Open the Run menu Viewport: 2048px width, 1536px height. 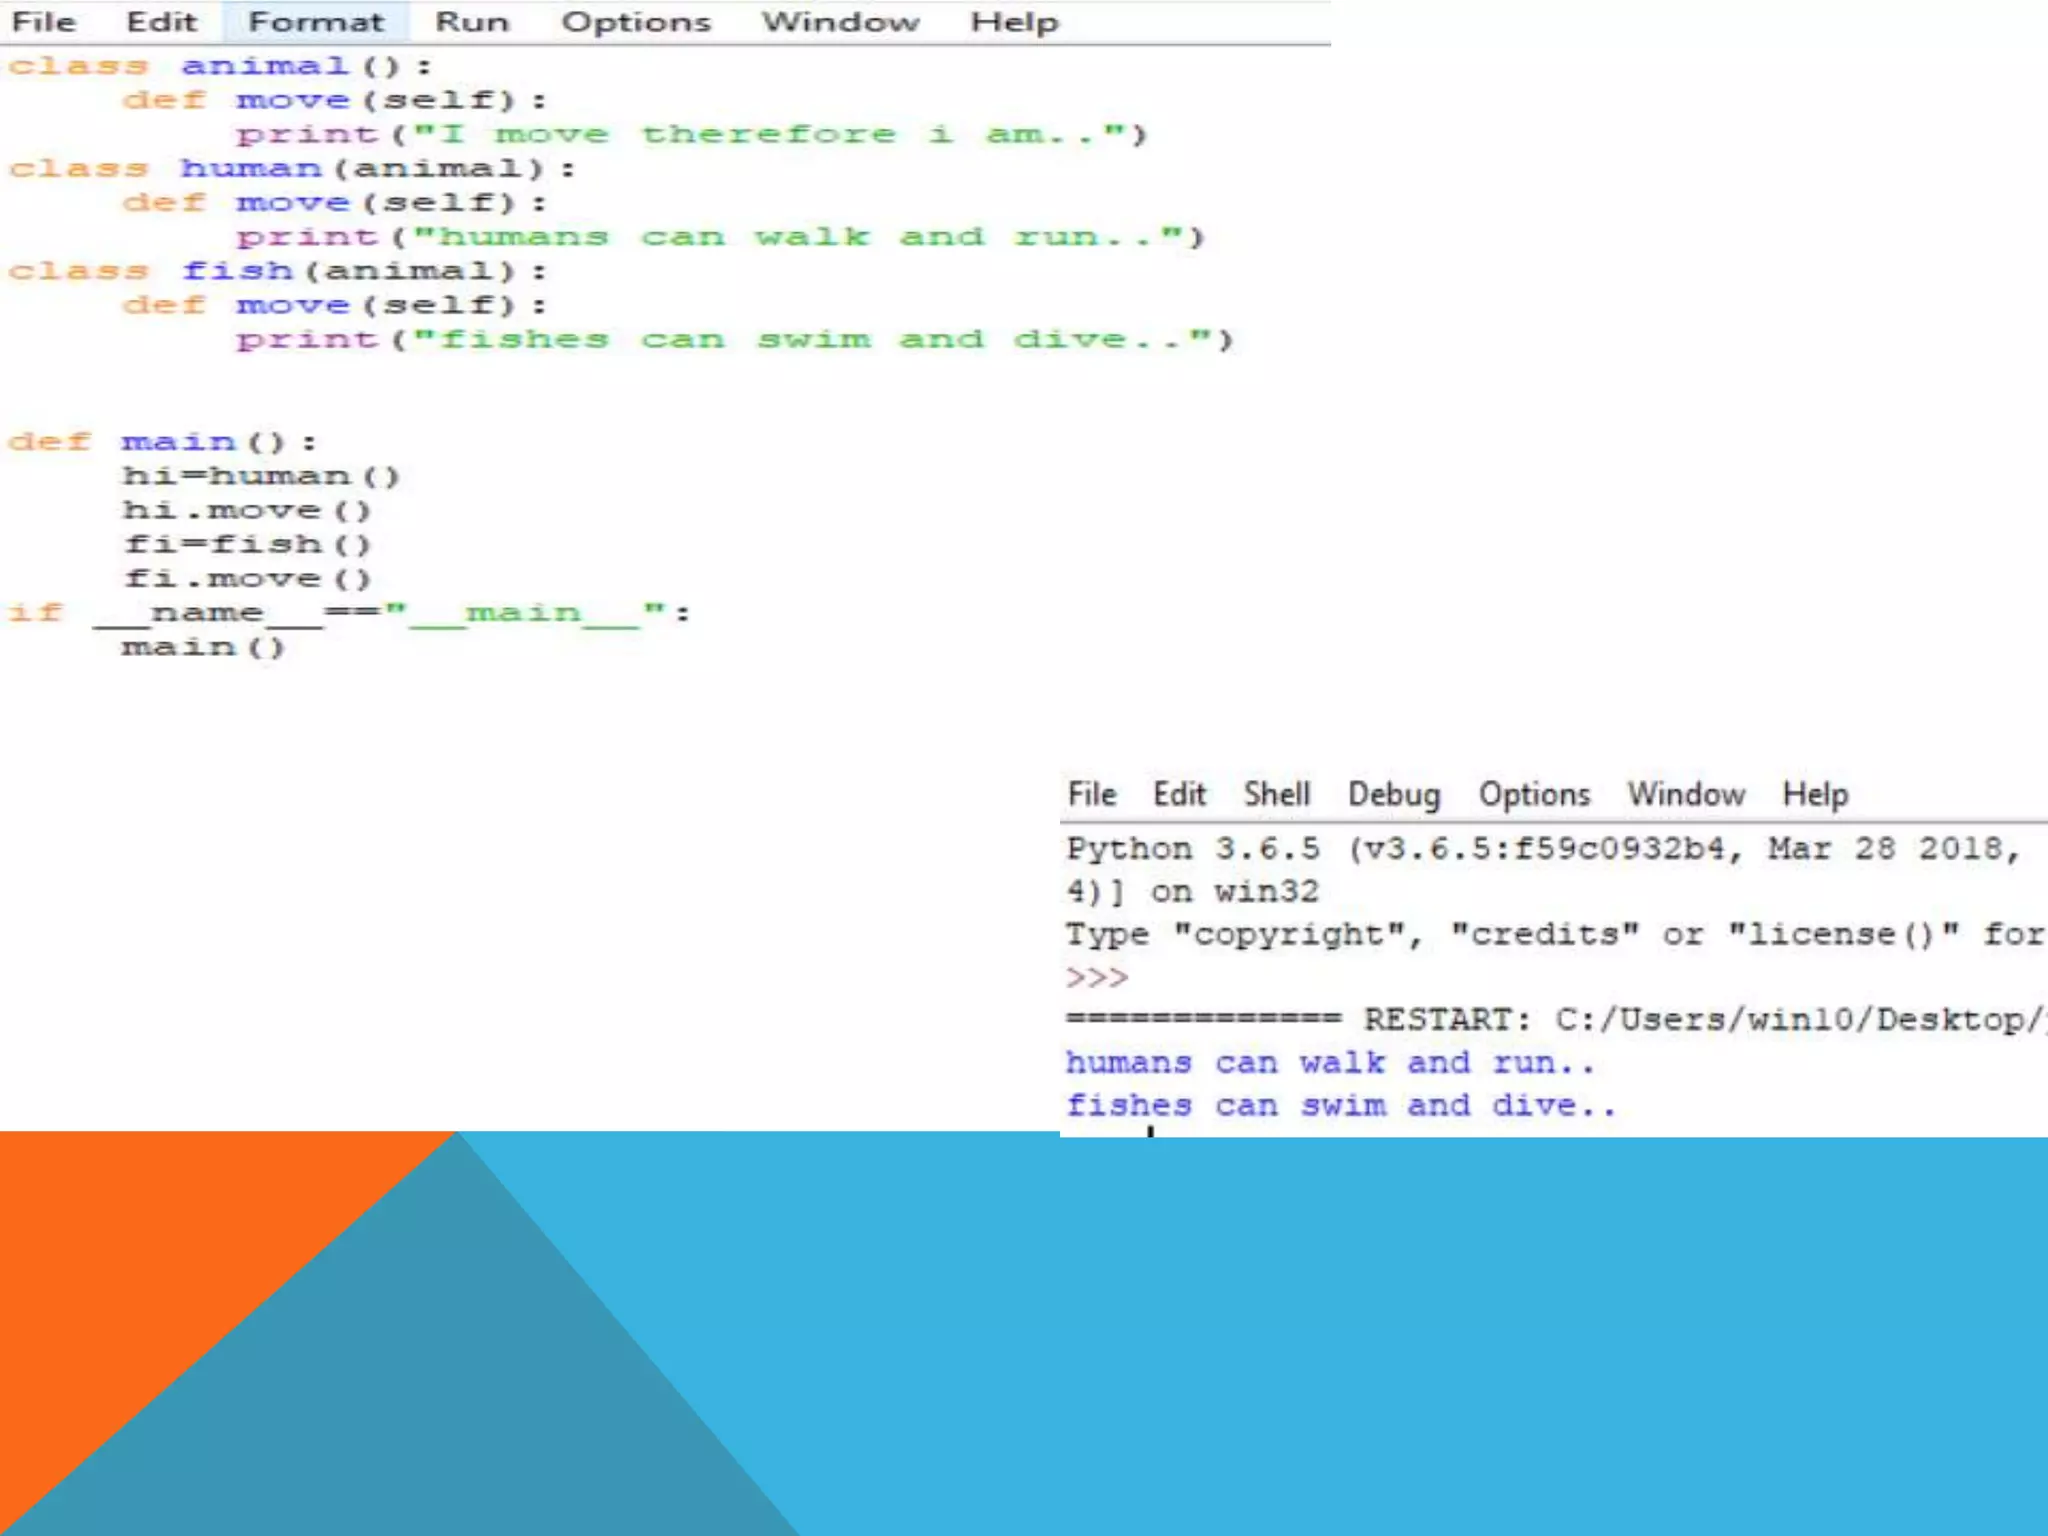click(x=471, y=22)
